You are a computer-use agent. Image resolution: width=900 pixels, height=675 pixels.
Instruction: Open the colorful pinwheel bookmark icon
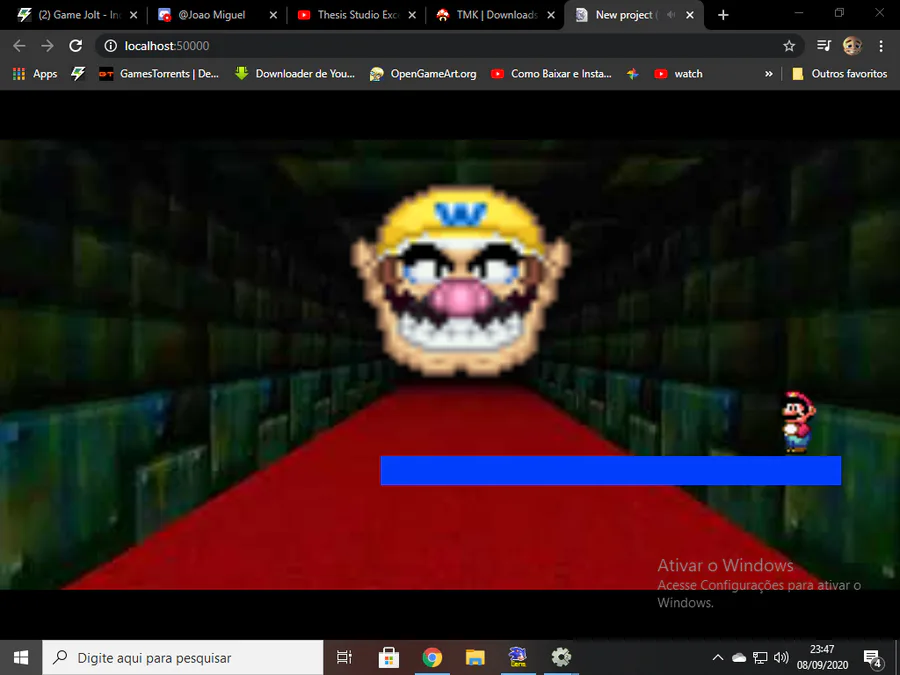[633, 73]
